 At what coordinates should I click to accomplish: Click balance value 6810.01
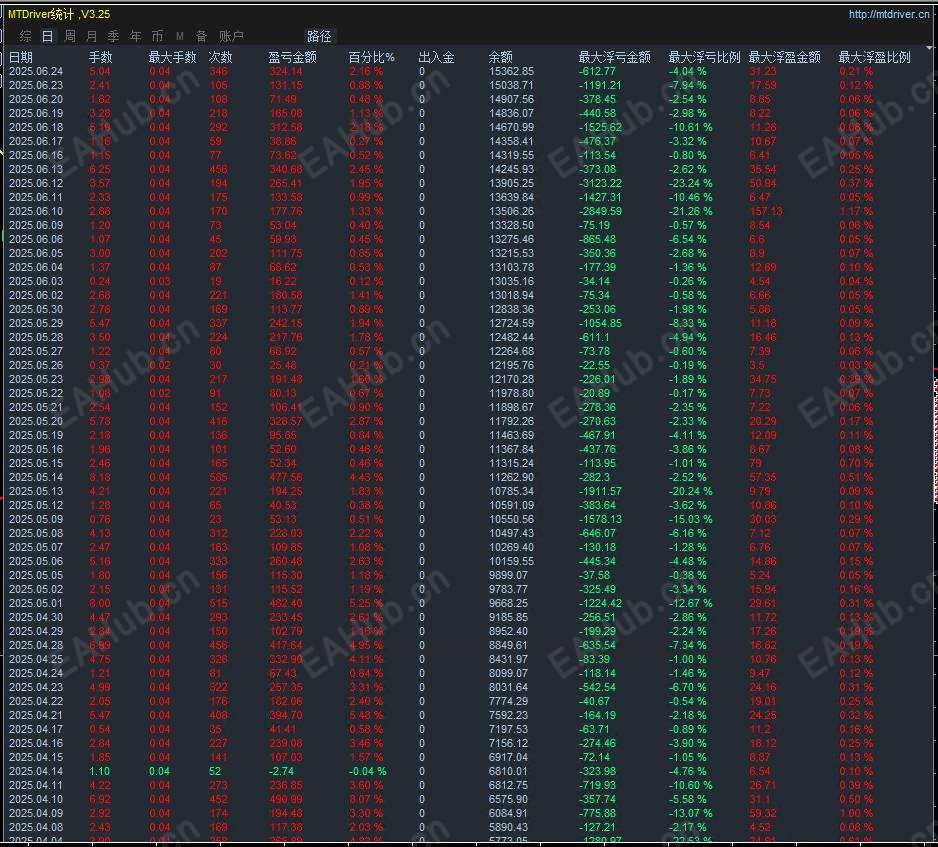point(508,771)
